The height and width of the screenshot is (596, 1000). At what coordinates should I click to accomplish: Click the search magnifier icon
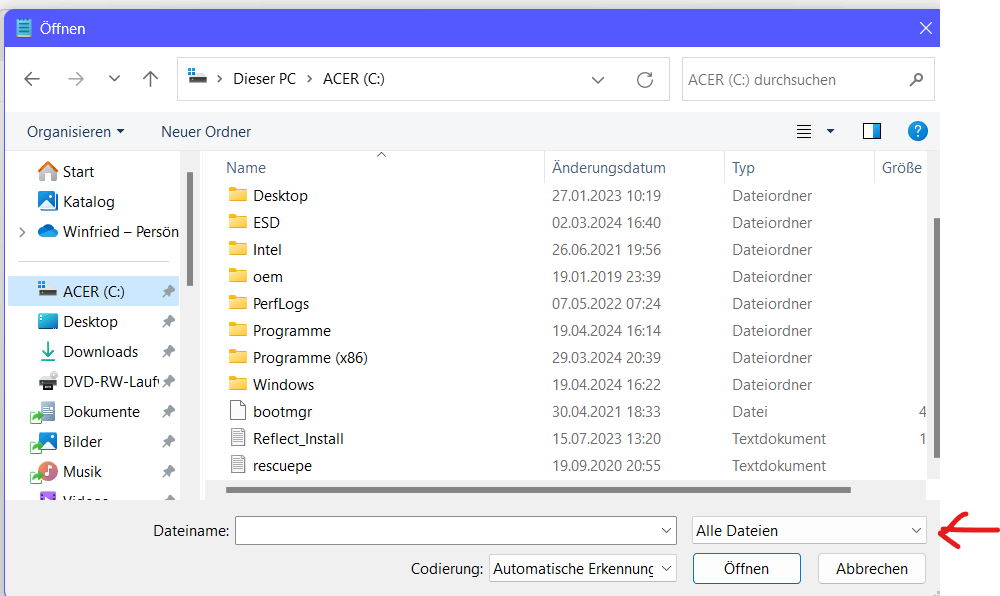(x=916, y=80)
